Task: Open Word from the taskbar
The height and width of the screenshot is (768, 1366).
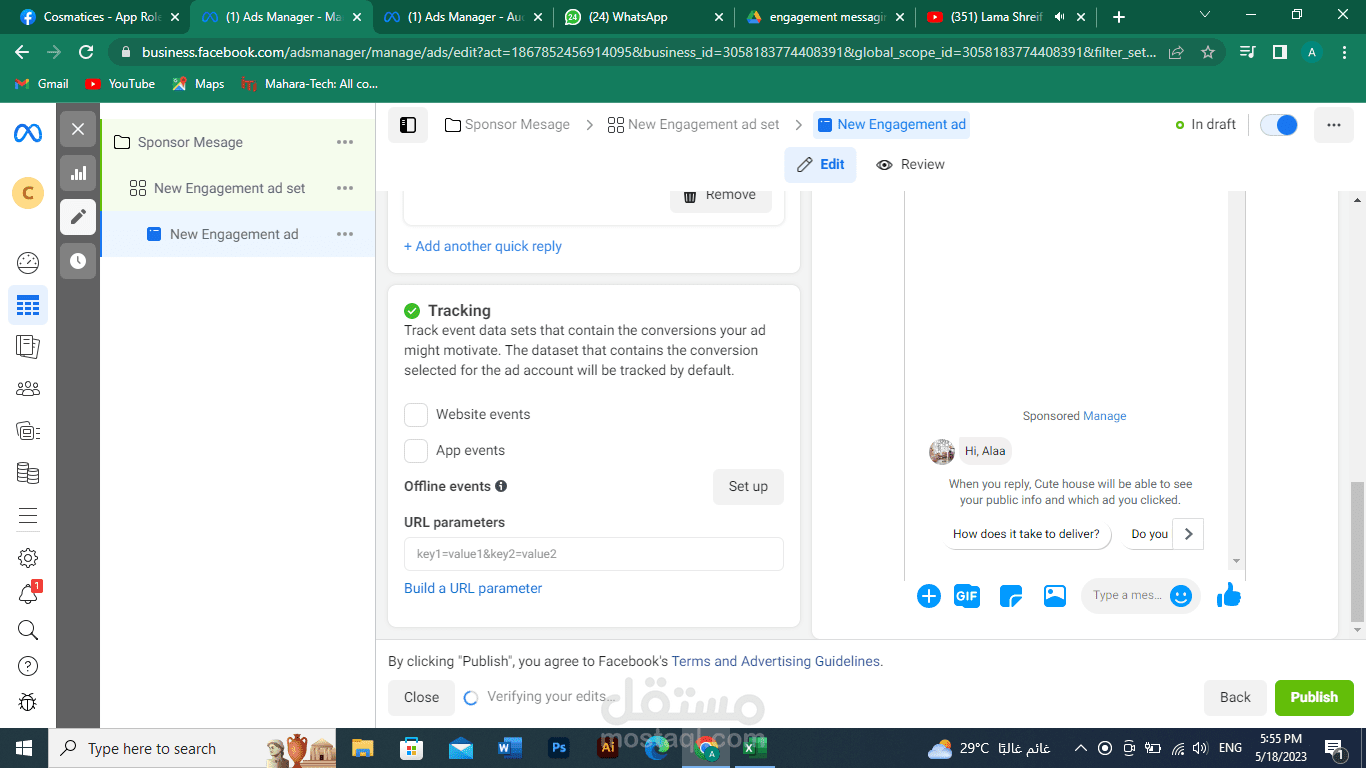Action: pos(510,747)
